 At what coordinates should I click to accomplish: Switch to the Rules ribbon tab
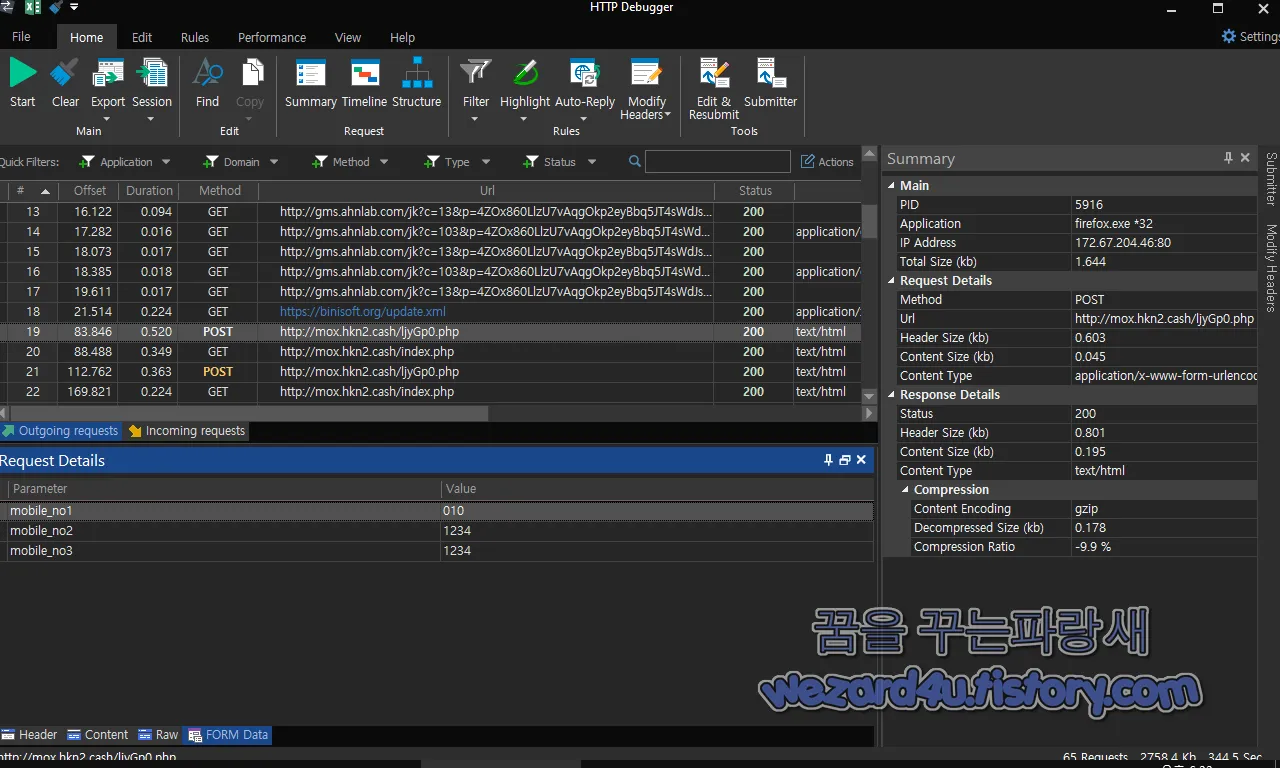pos(195,37)
